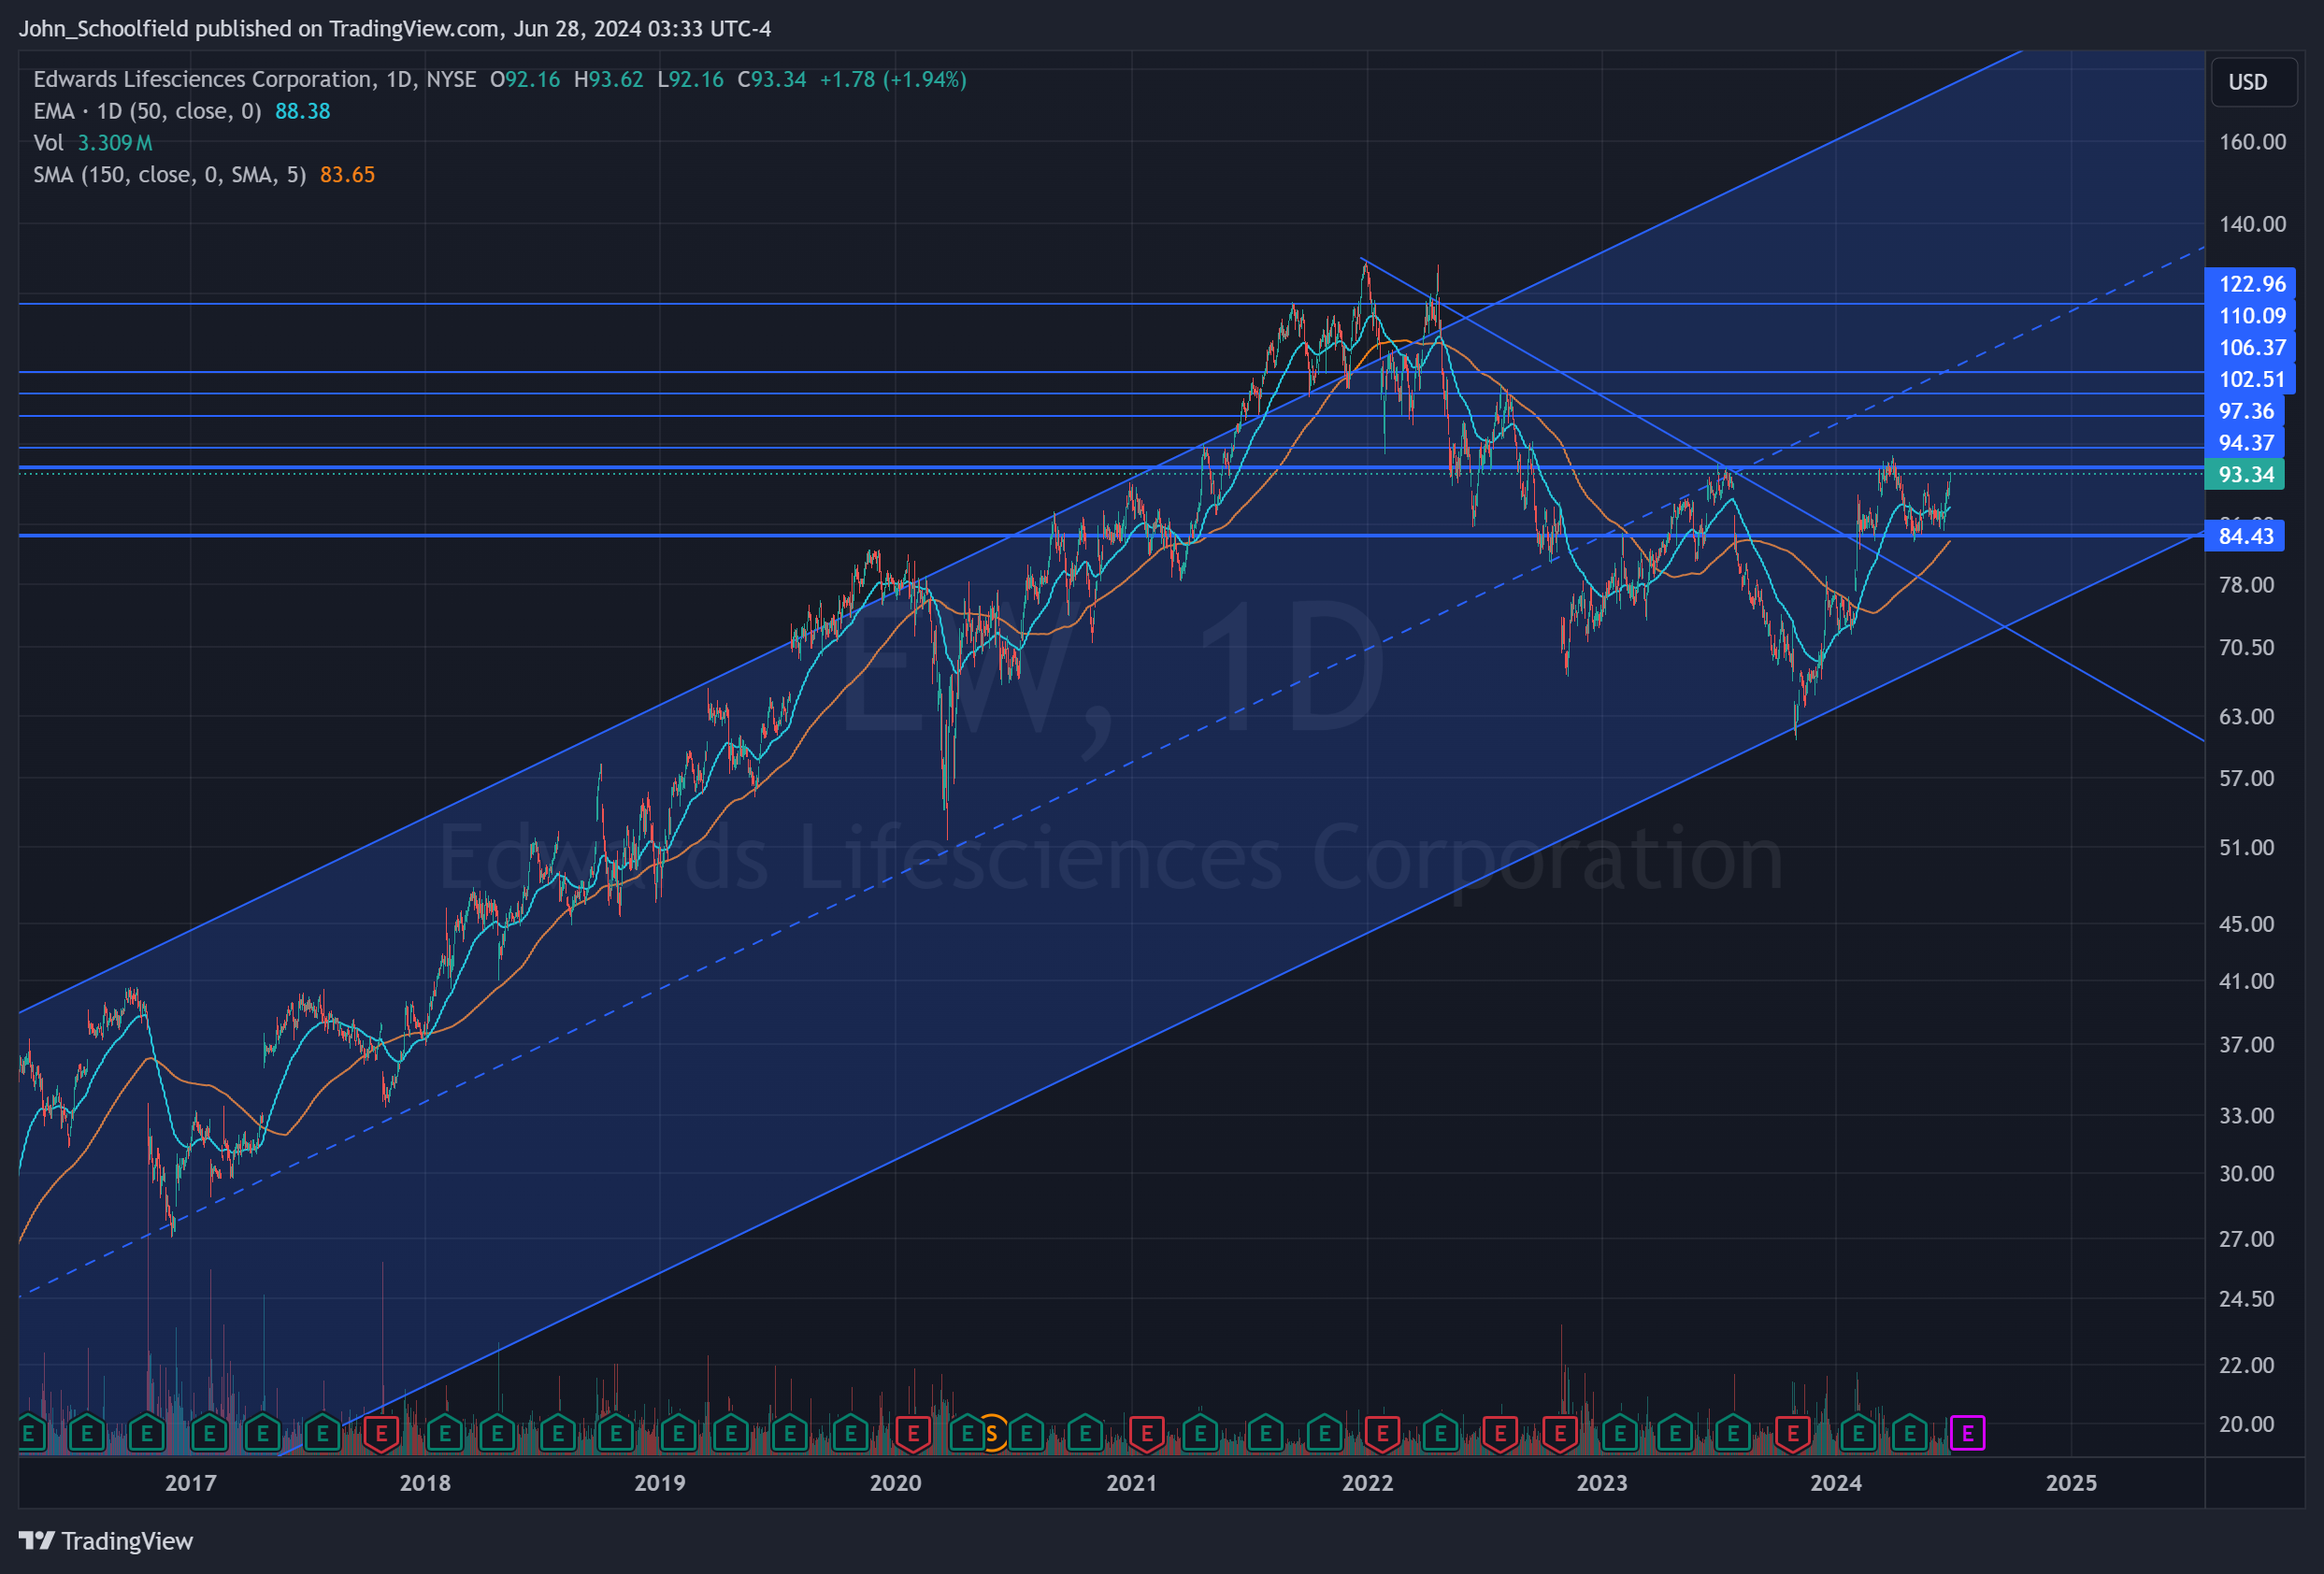
Task: Click the 2017 label on time axis
Action: pos(190,1483)
